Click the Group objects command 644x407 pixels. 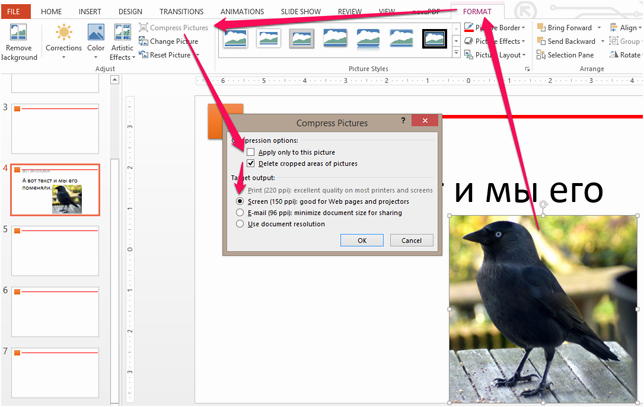[x=624, y=41]
